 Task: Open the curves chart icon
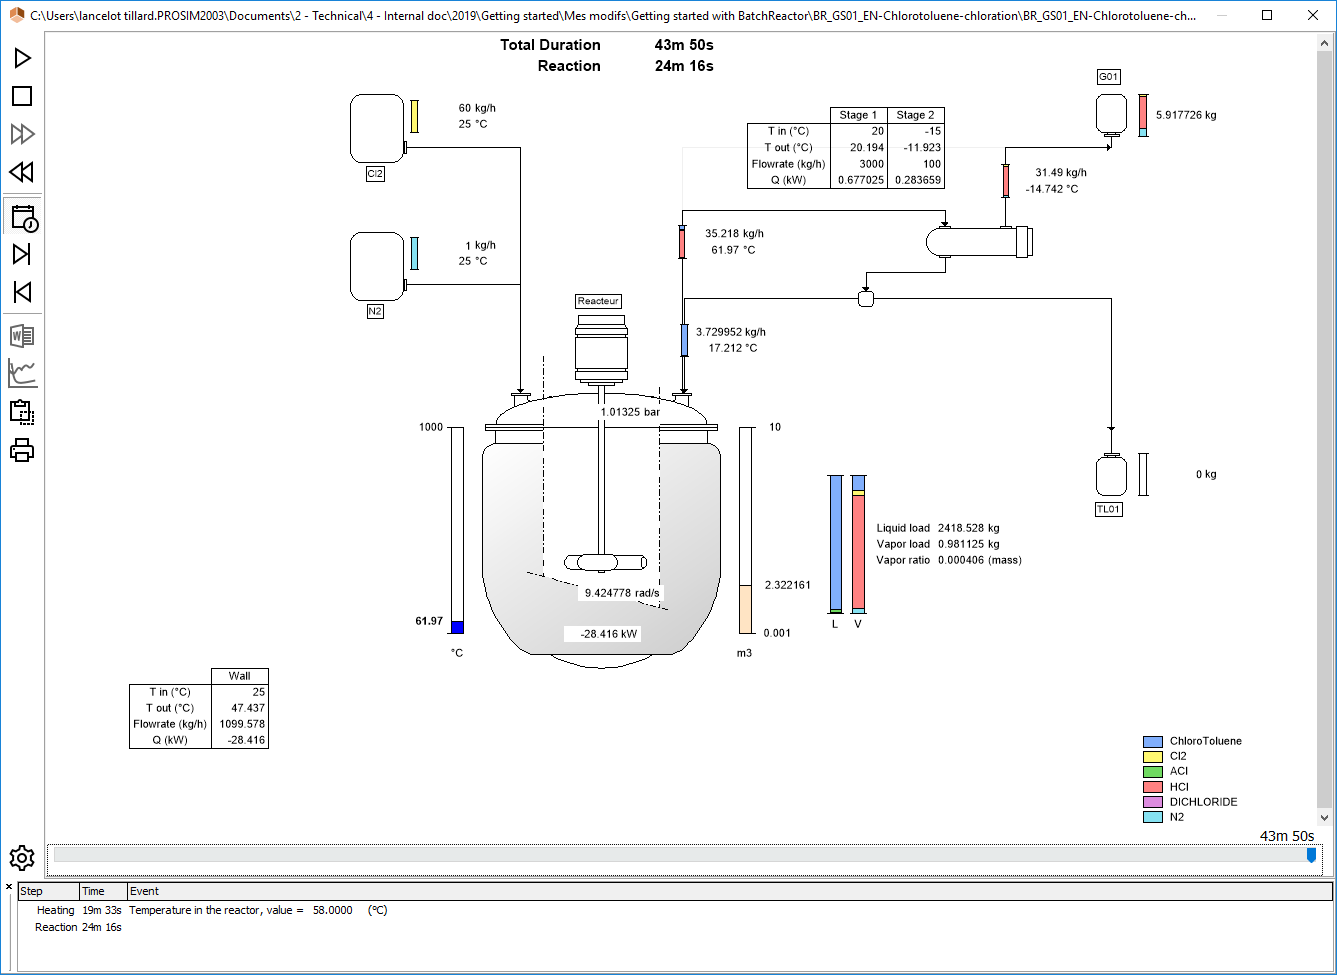click(x=22, y=373)
